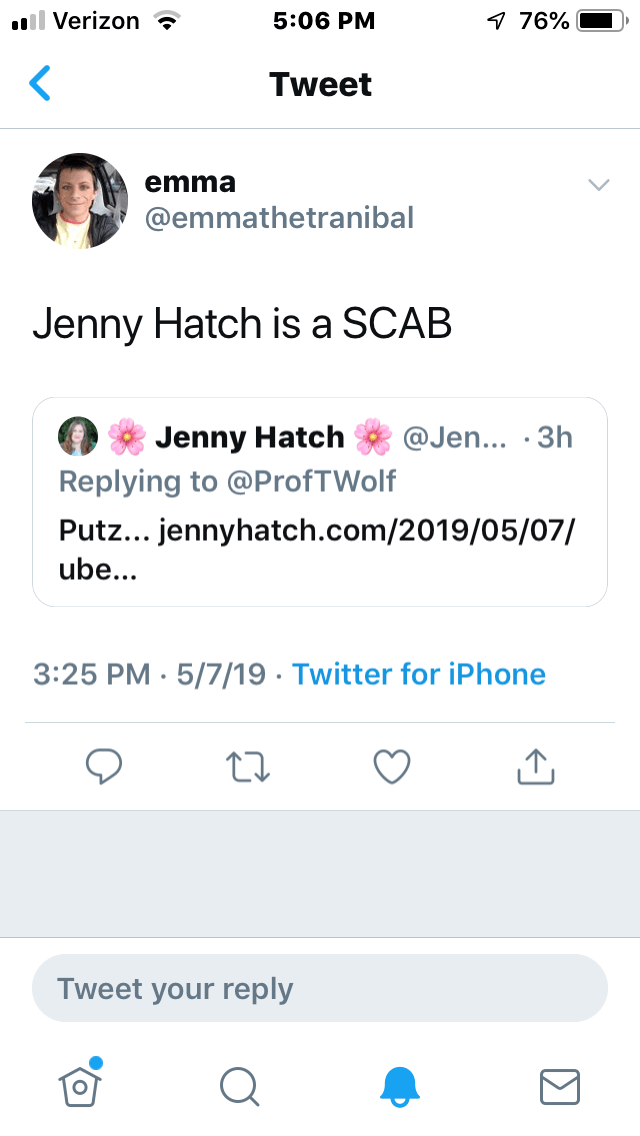This screenshot has height=1136, width=640.
Task: Open the Messages envelope tab
Action: 559,1086
